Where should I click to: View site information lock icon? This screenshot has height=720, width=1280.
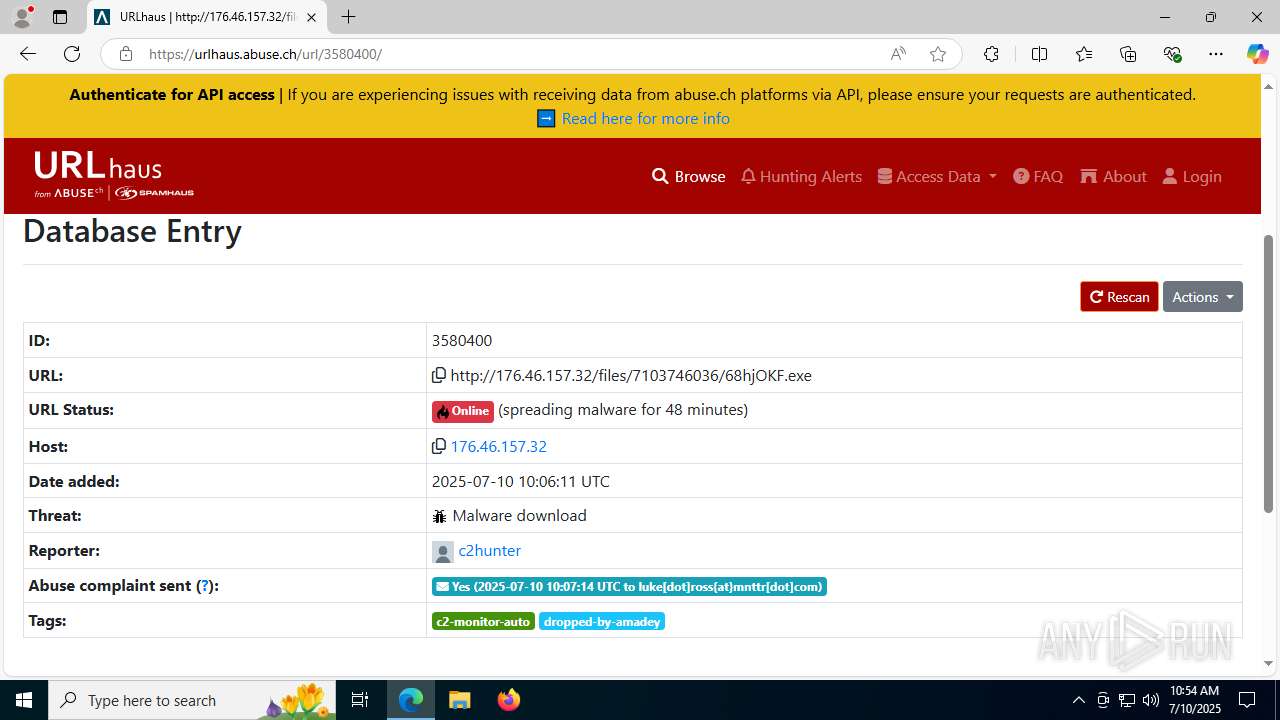point(125,54)
